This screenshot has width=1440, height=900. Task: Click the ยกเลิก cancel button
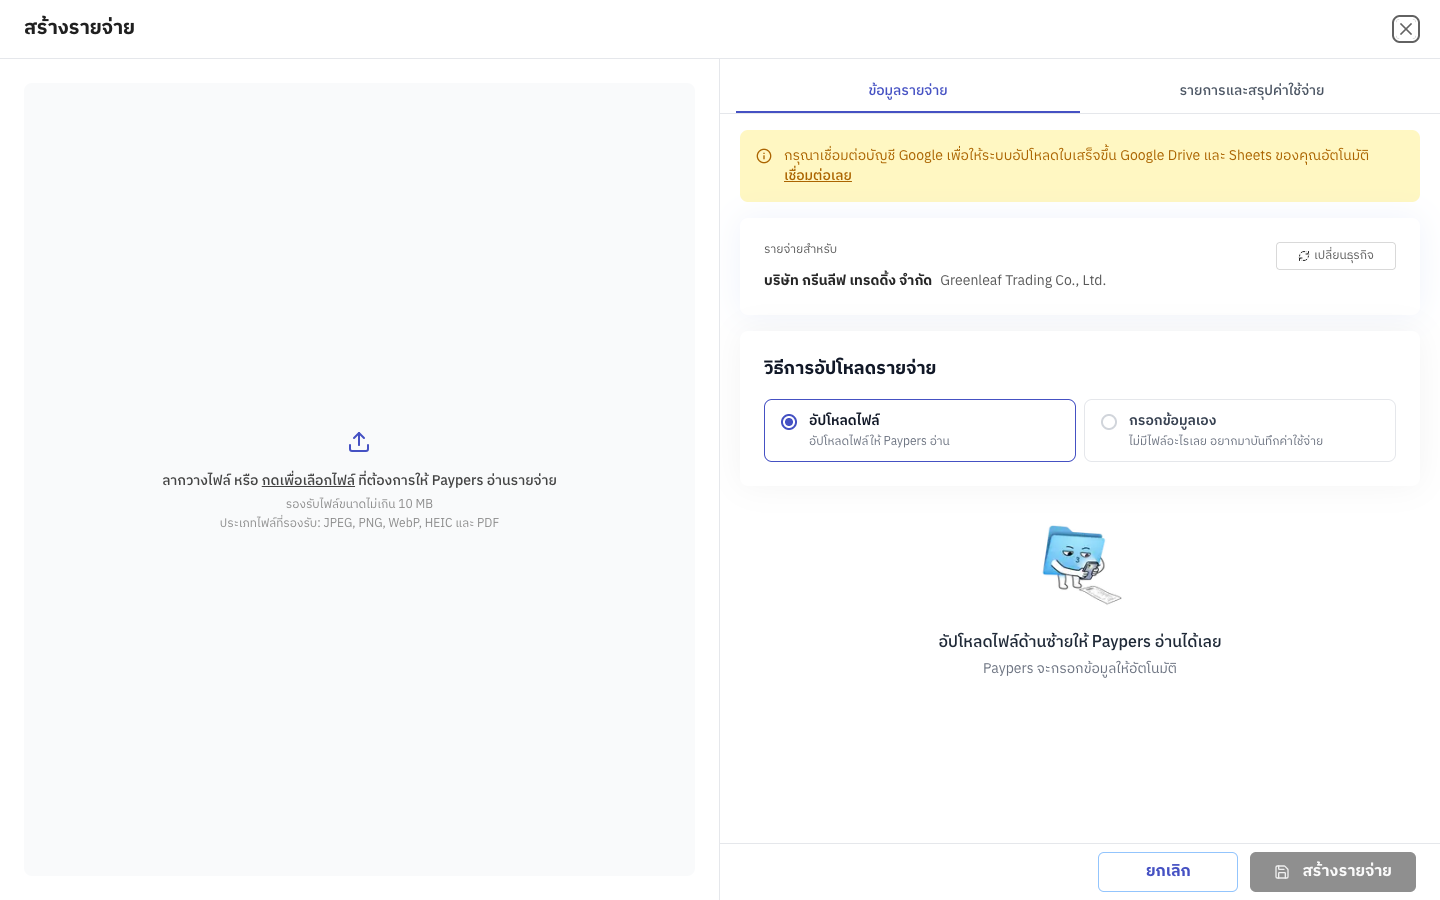pyautogui.click(x=1168, y=872)
